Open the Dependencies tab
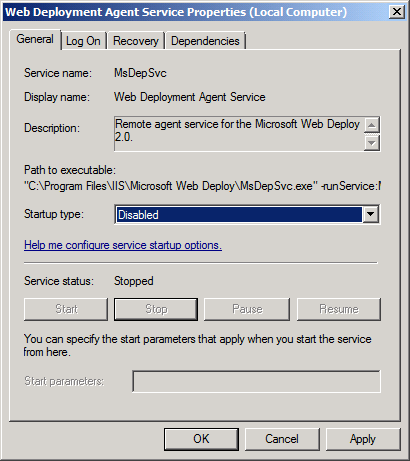This screenshot has height=461, width=410. click(x=205, y=41)
